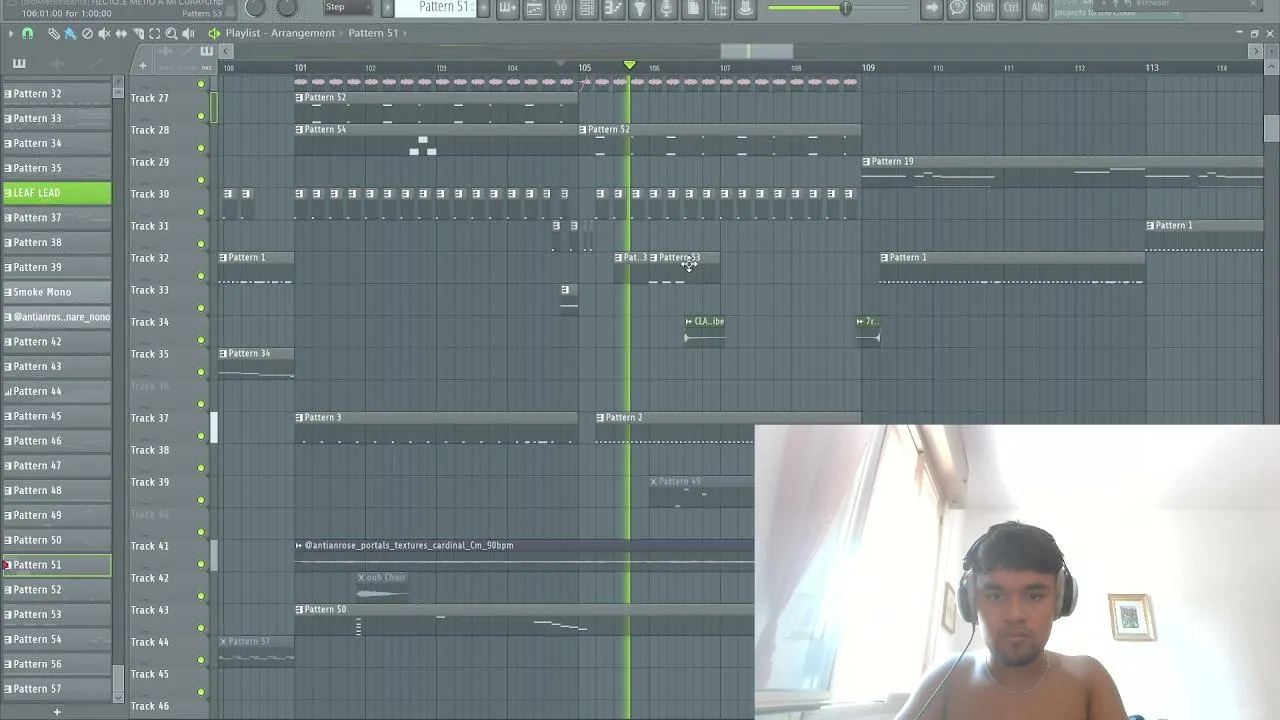Mute Track 27 via its green LED
This screenshot has width=1280, height=720.
(201, 116)
